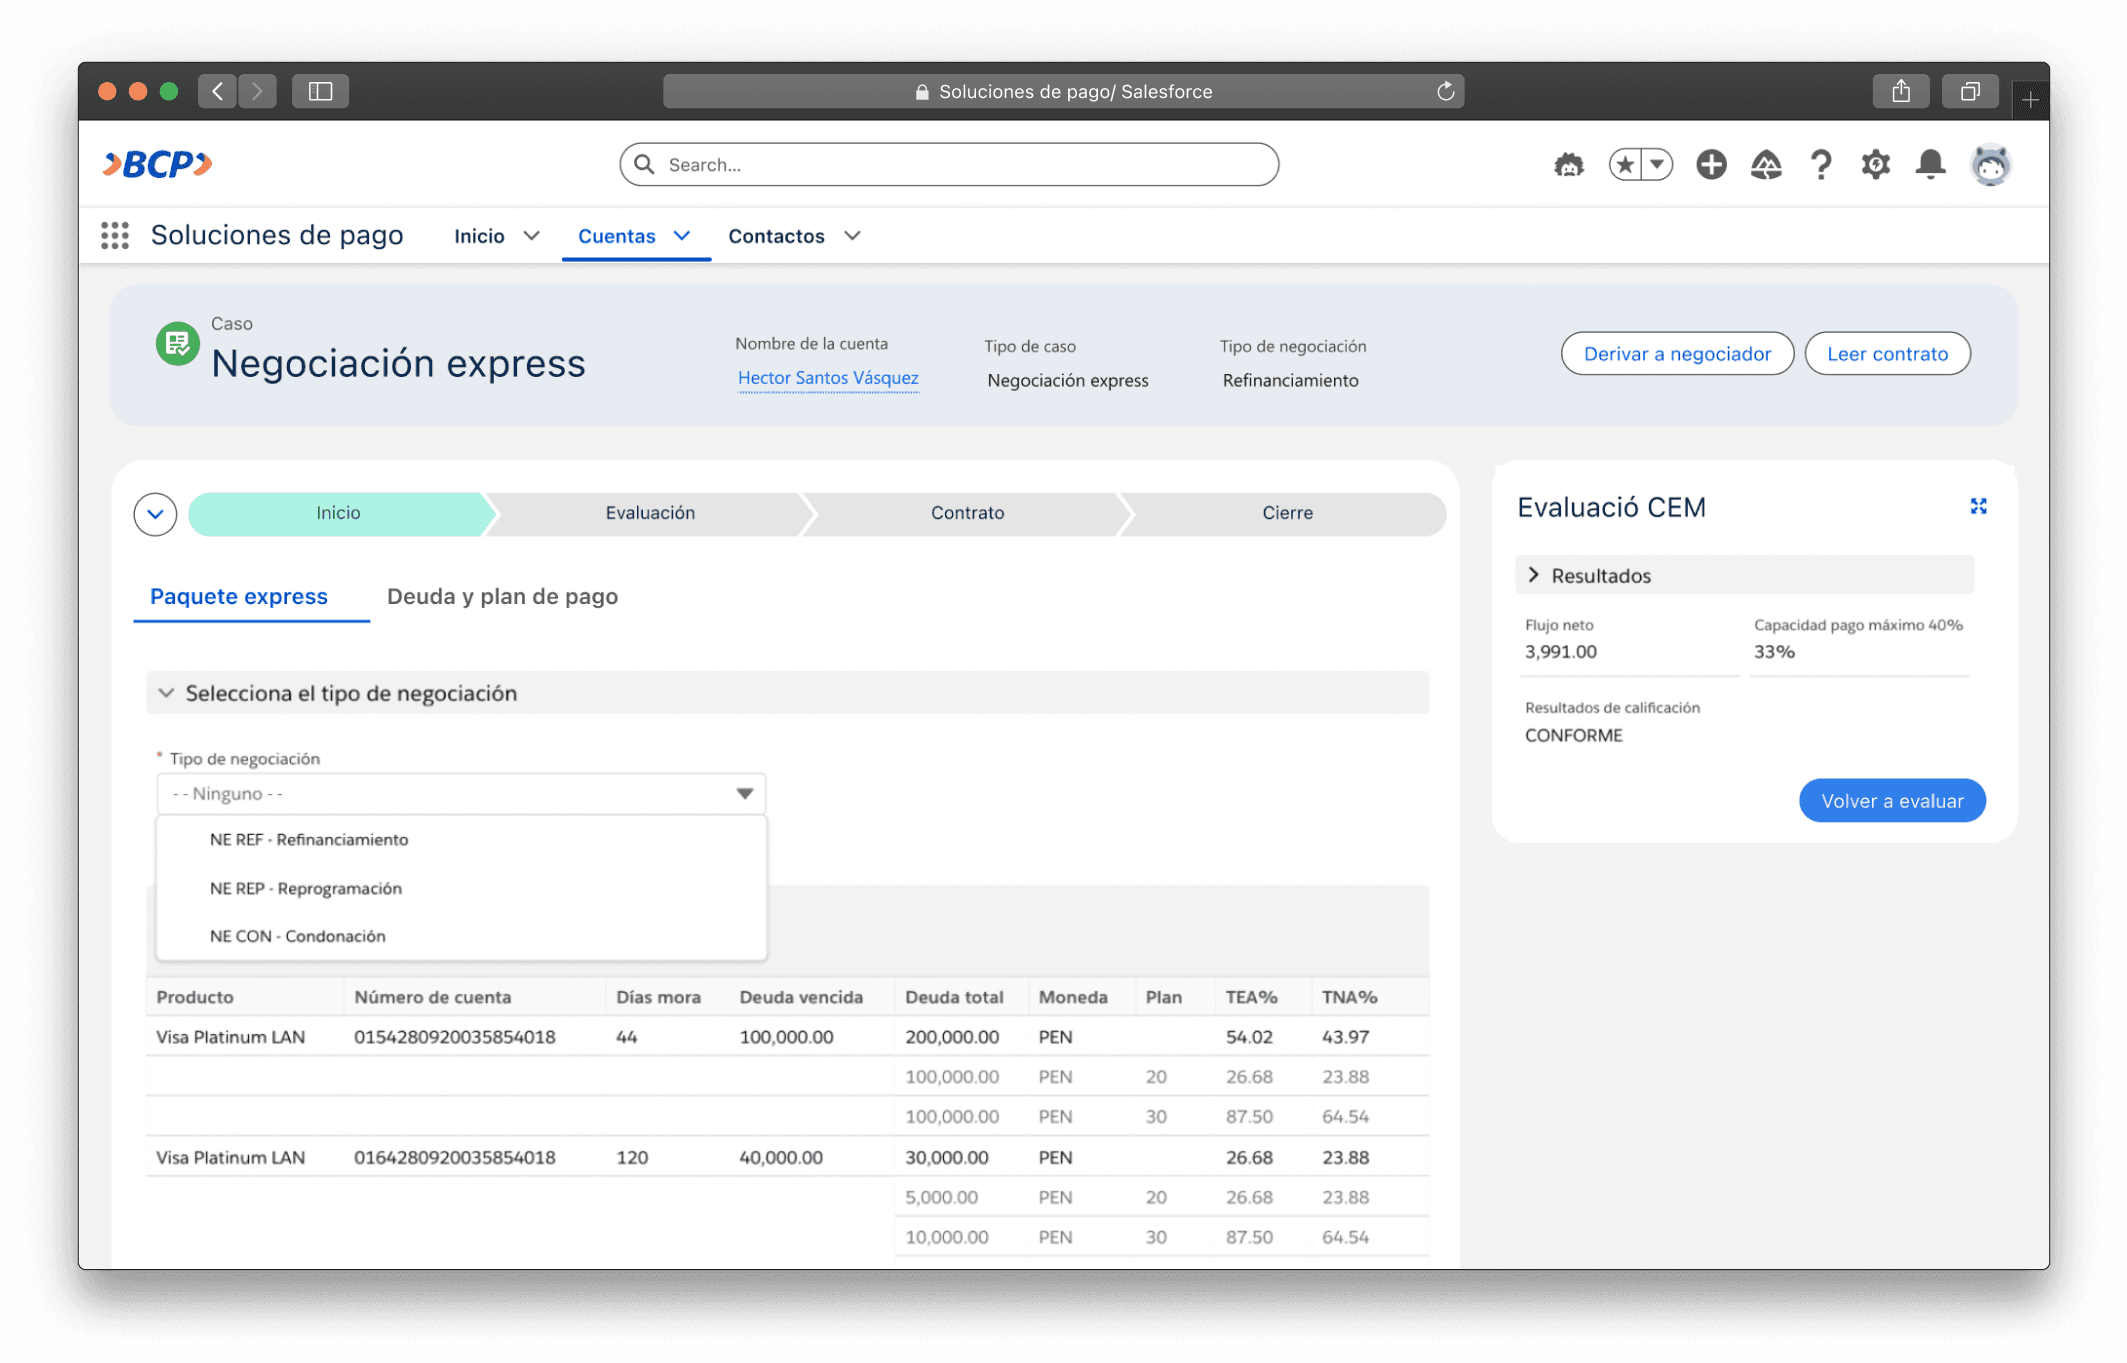The image size is (2127, 1363).
Task: Click the Trailhead astro icon
Action: 1568,164
